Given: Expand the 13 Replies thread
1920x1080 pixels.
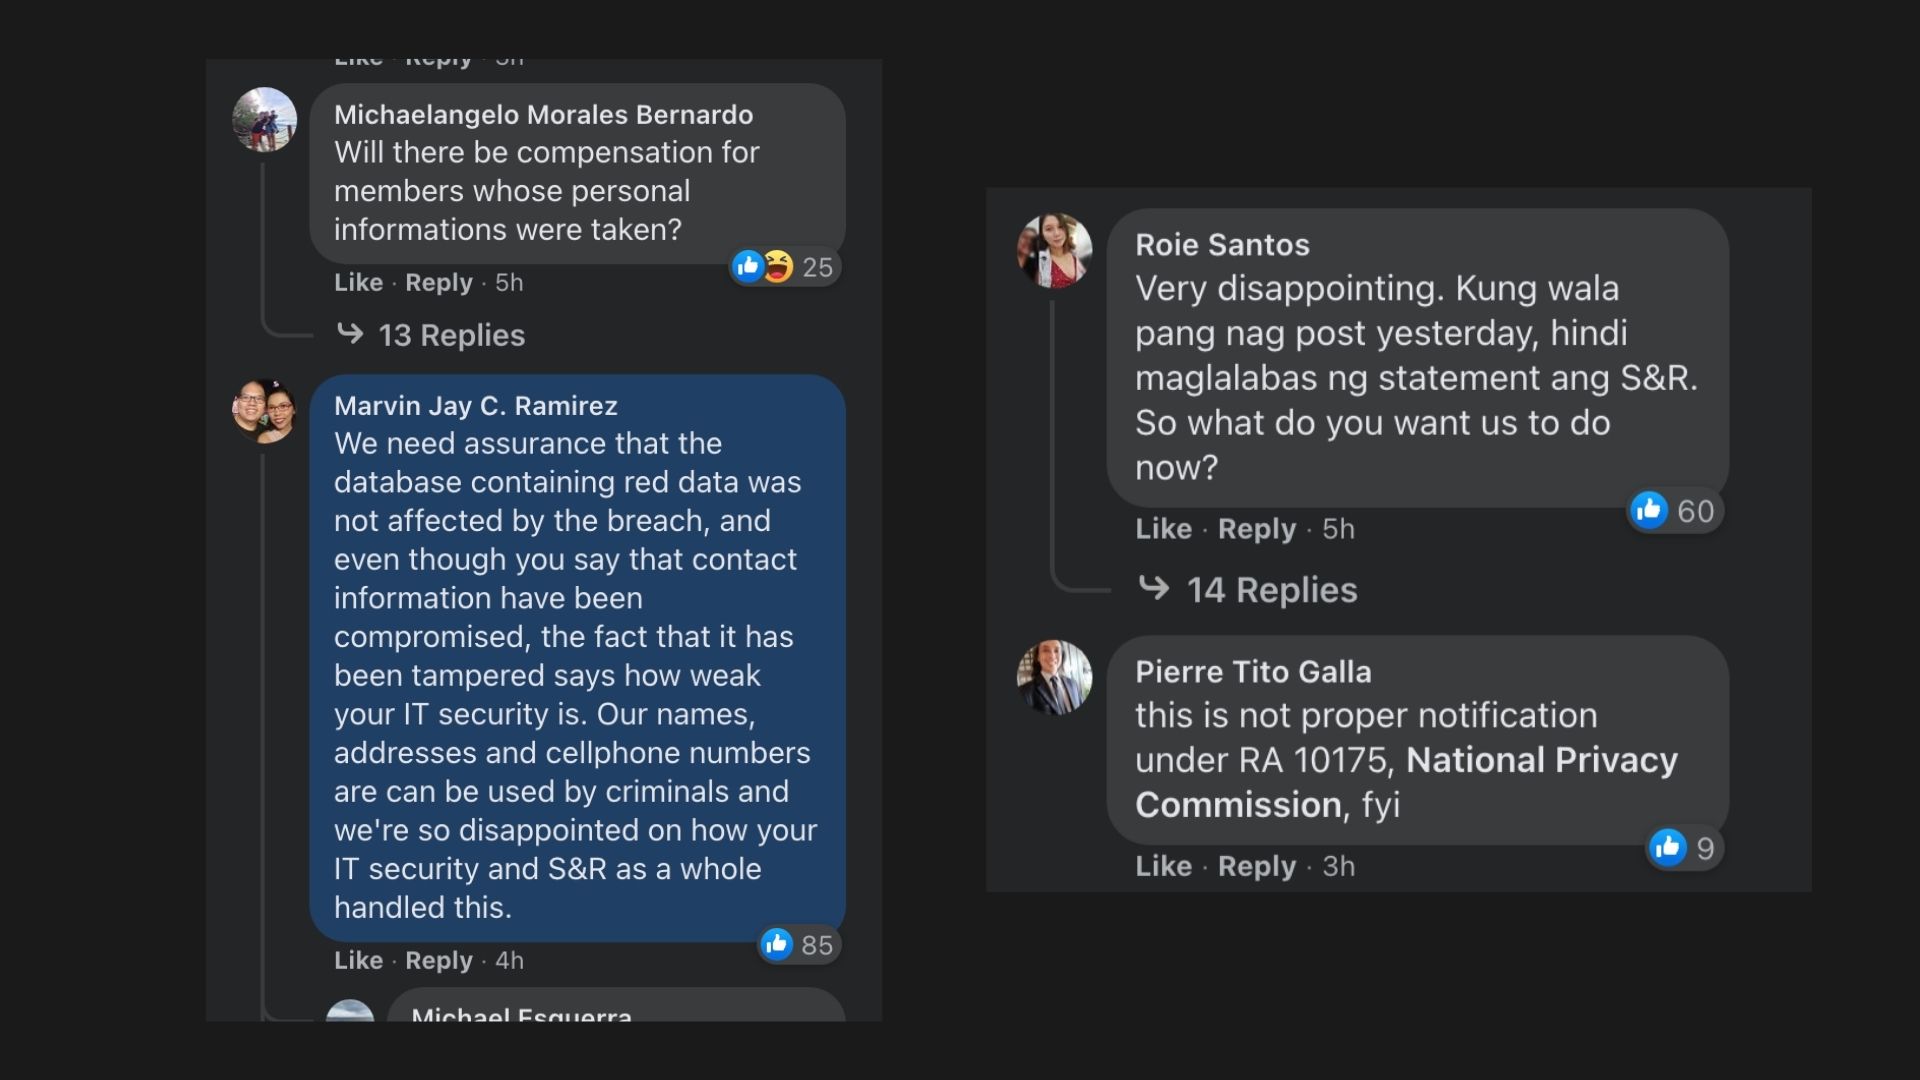Looking at the screenshot, I should pos(451,335).
